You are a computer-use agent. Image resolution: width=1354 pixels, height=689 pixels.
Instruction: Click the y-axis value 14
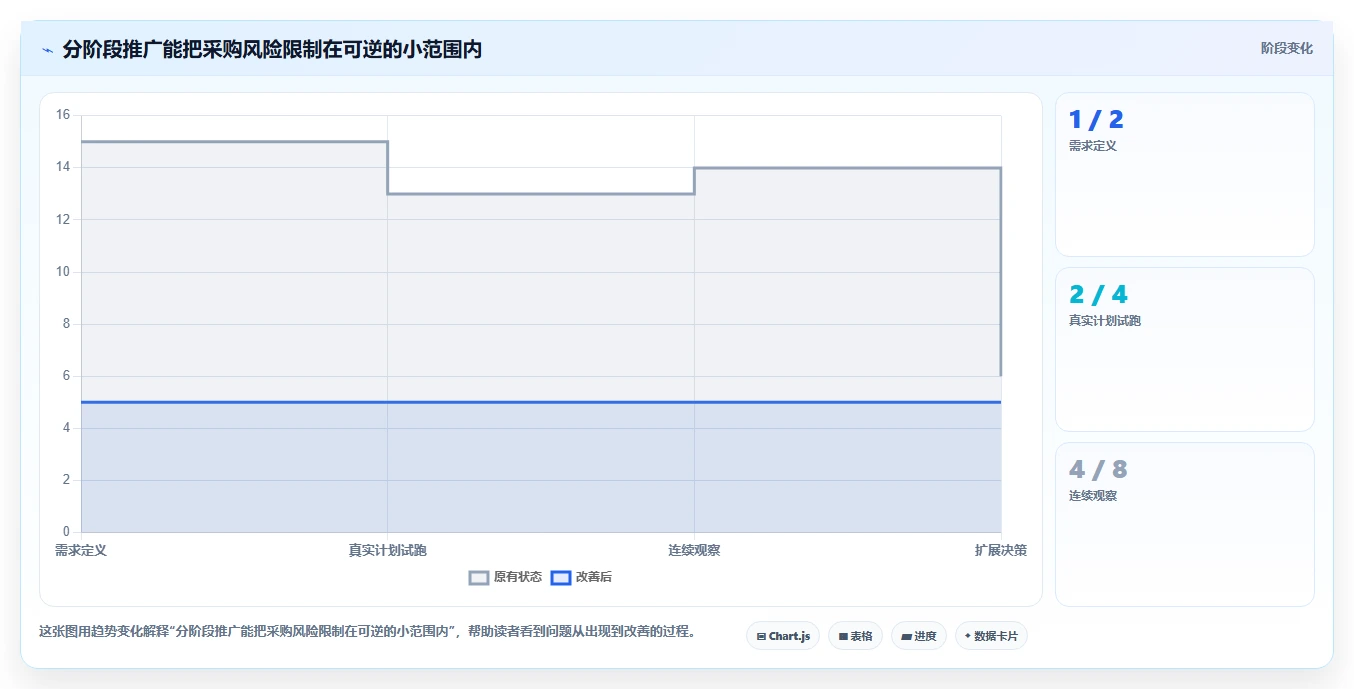coord(63,167)
